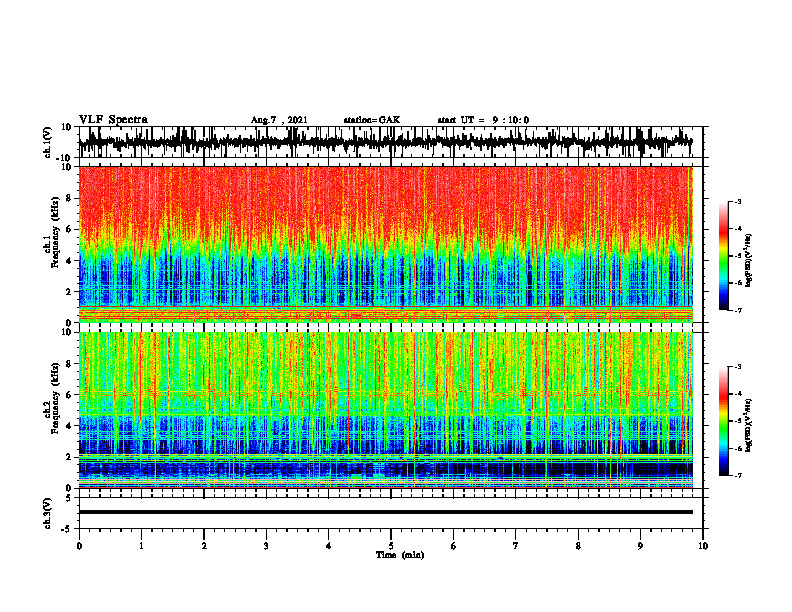The height and width of the screenshot is (612, 792).
Task: Select the "start UT = 9 : 10: 0" text
Action: click(x=483, y=120)
